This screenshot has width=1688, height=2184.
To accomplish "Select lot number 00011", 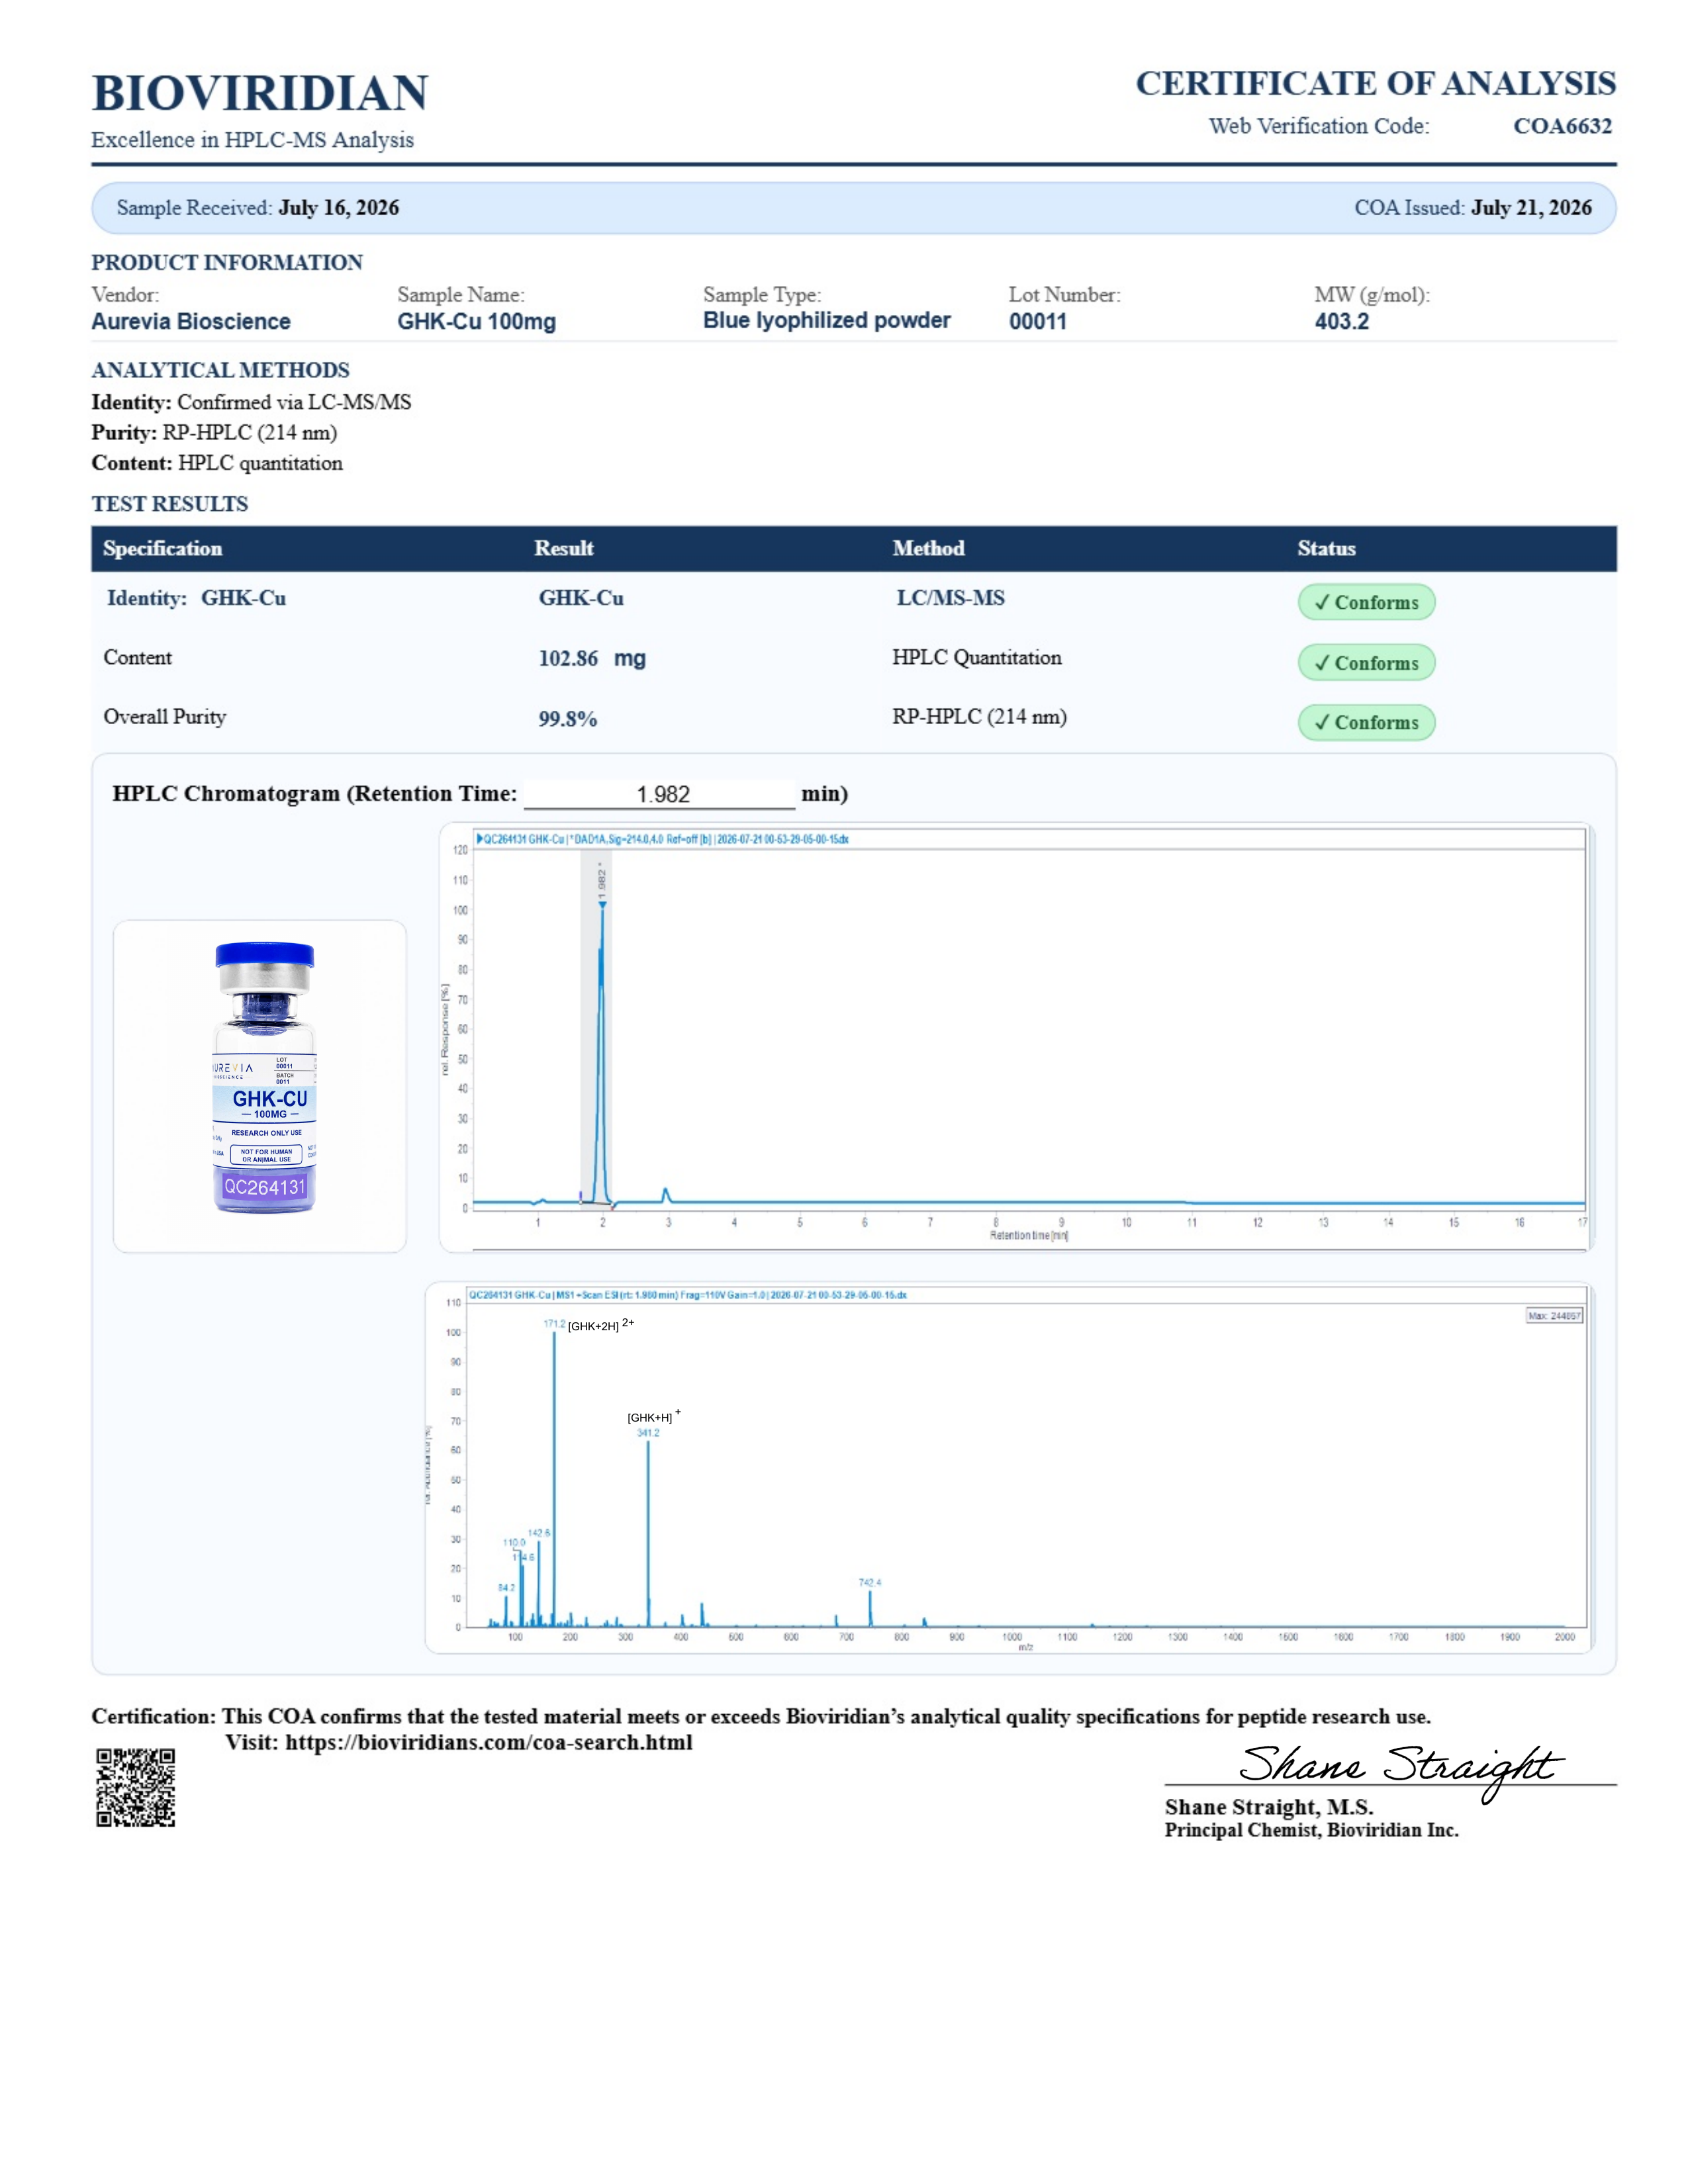I will pyautogui.click(x=1037, y=322).
